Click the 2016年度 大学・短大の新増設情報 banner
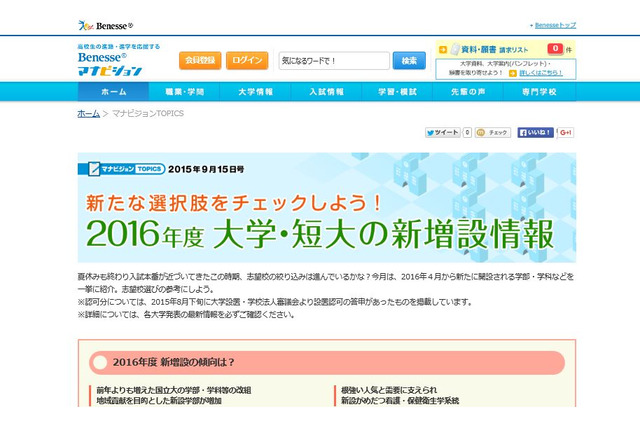Viewport: 640px width, 426px height. point(327,208)
